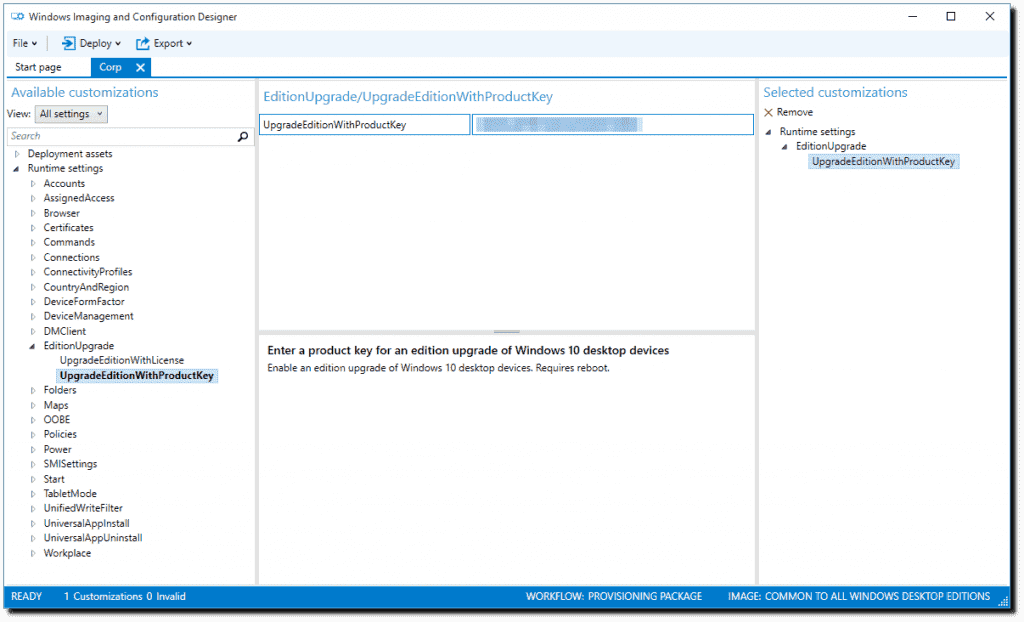Select UpgradeEditionWithLicense setting
Image resolution: width=1024 pixels, height=622 pixels.
point(121,361)
